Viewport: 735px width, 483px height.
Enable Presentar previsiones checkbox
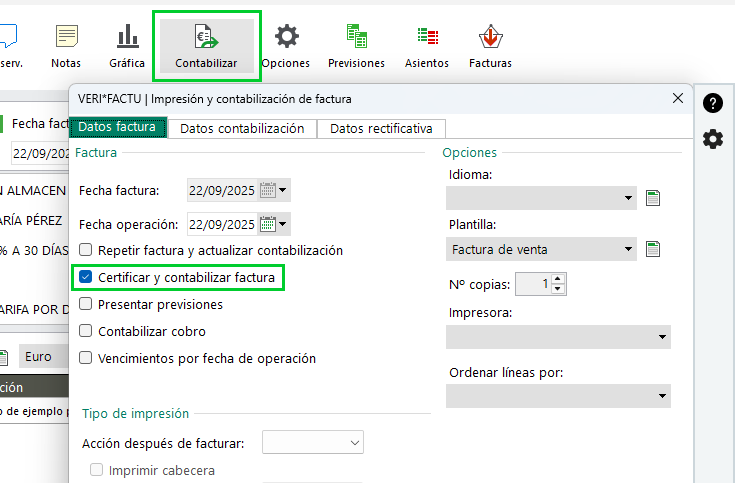pos(85,304)
